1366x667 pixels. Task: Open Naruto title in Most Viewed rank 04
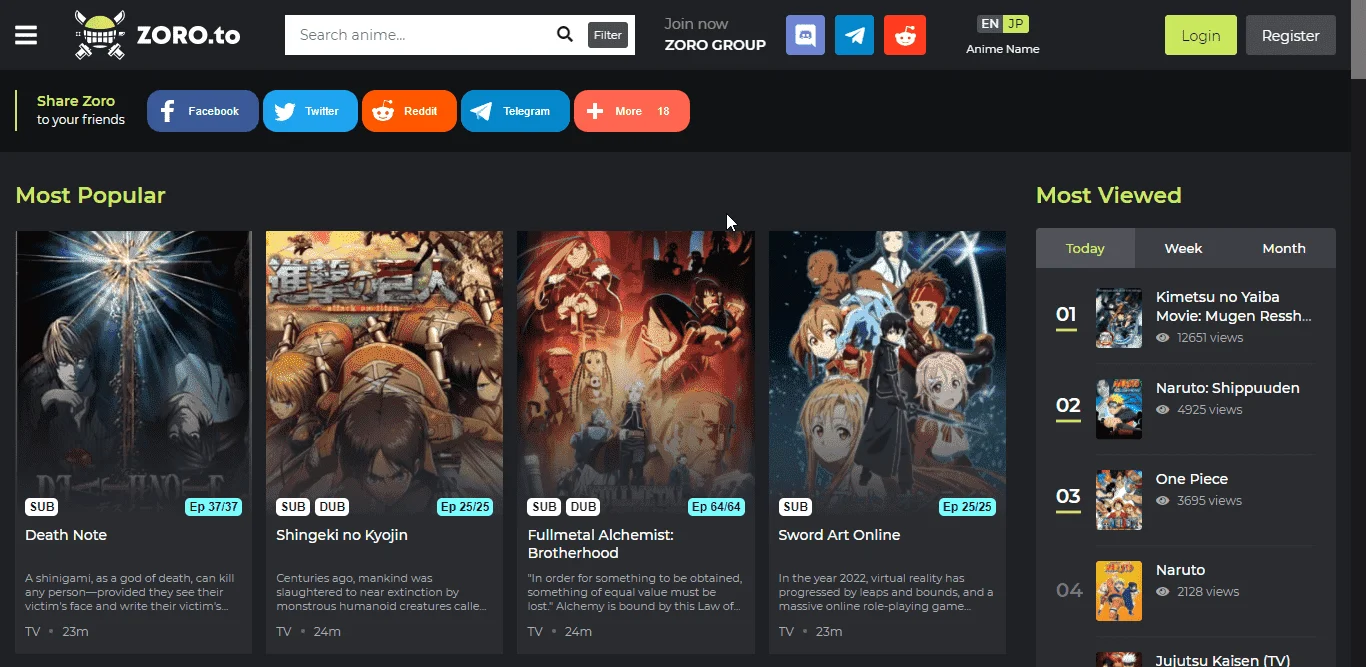(1181, 570)
